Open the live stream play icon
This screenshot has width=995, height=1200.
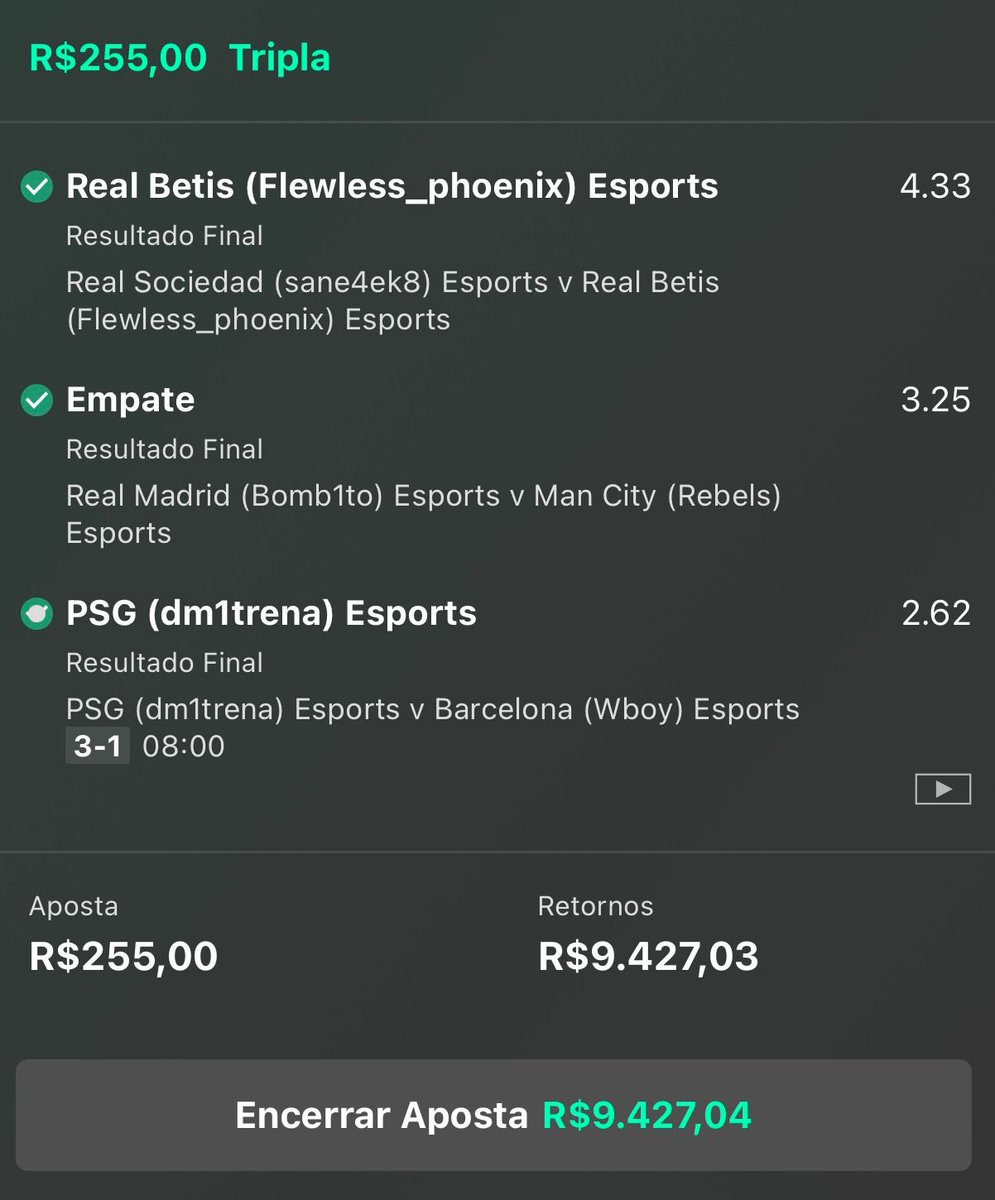click(943, 789)
